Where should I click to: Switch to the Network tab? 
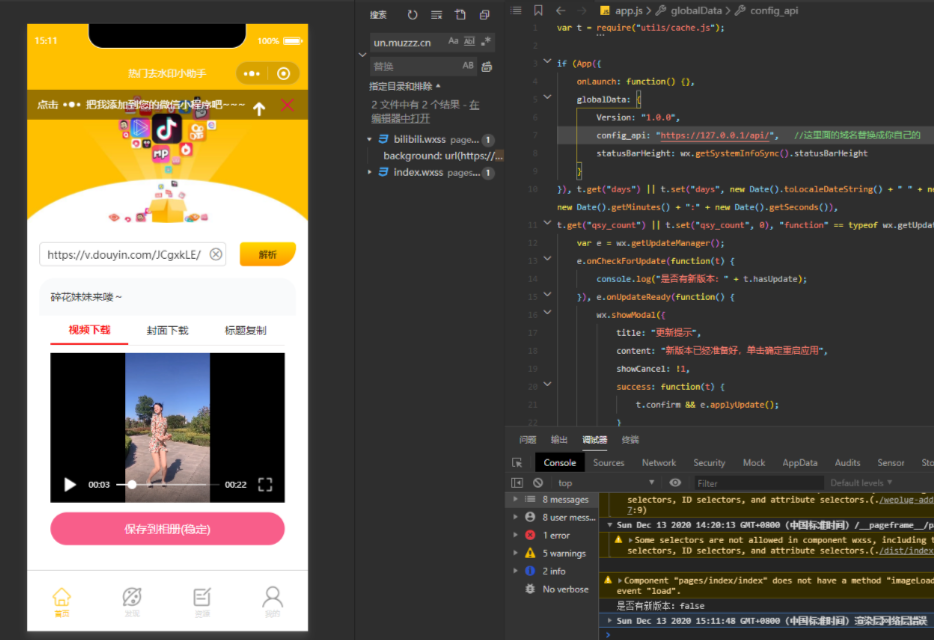coord(658,462)
